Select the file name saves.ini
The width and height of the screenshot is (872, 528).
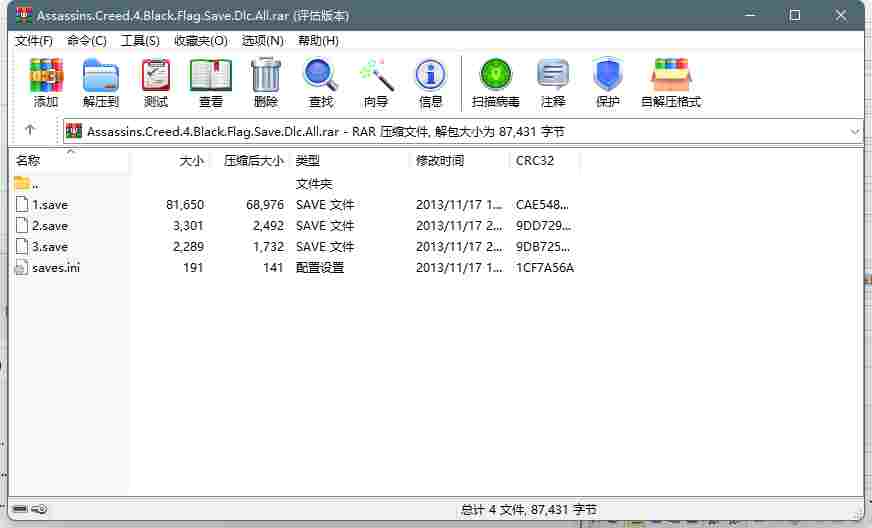point(56,268)
